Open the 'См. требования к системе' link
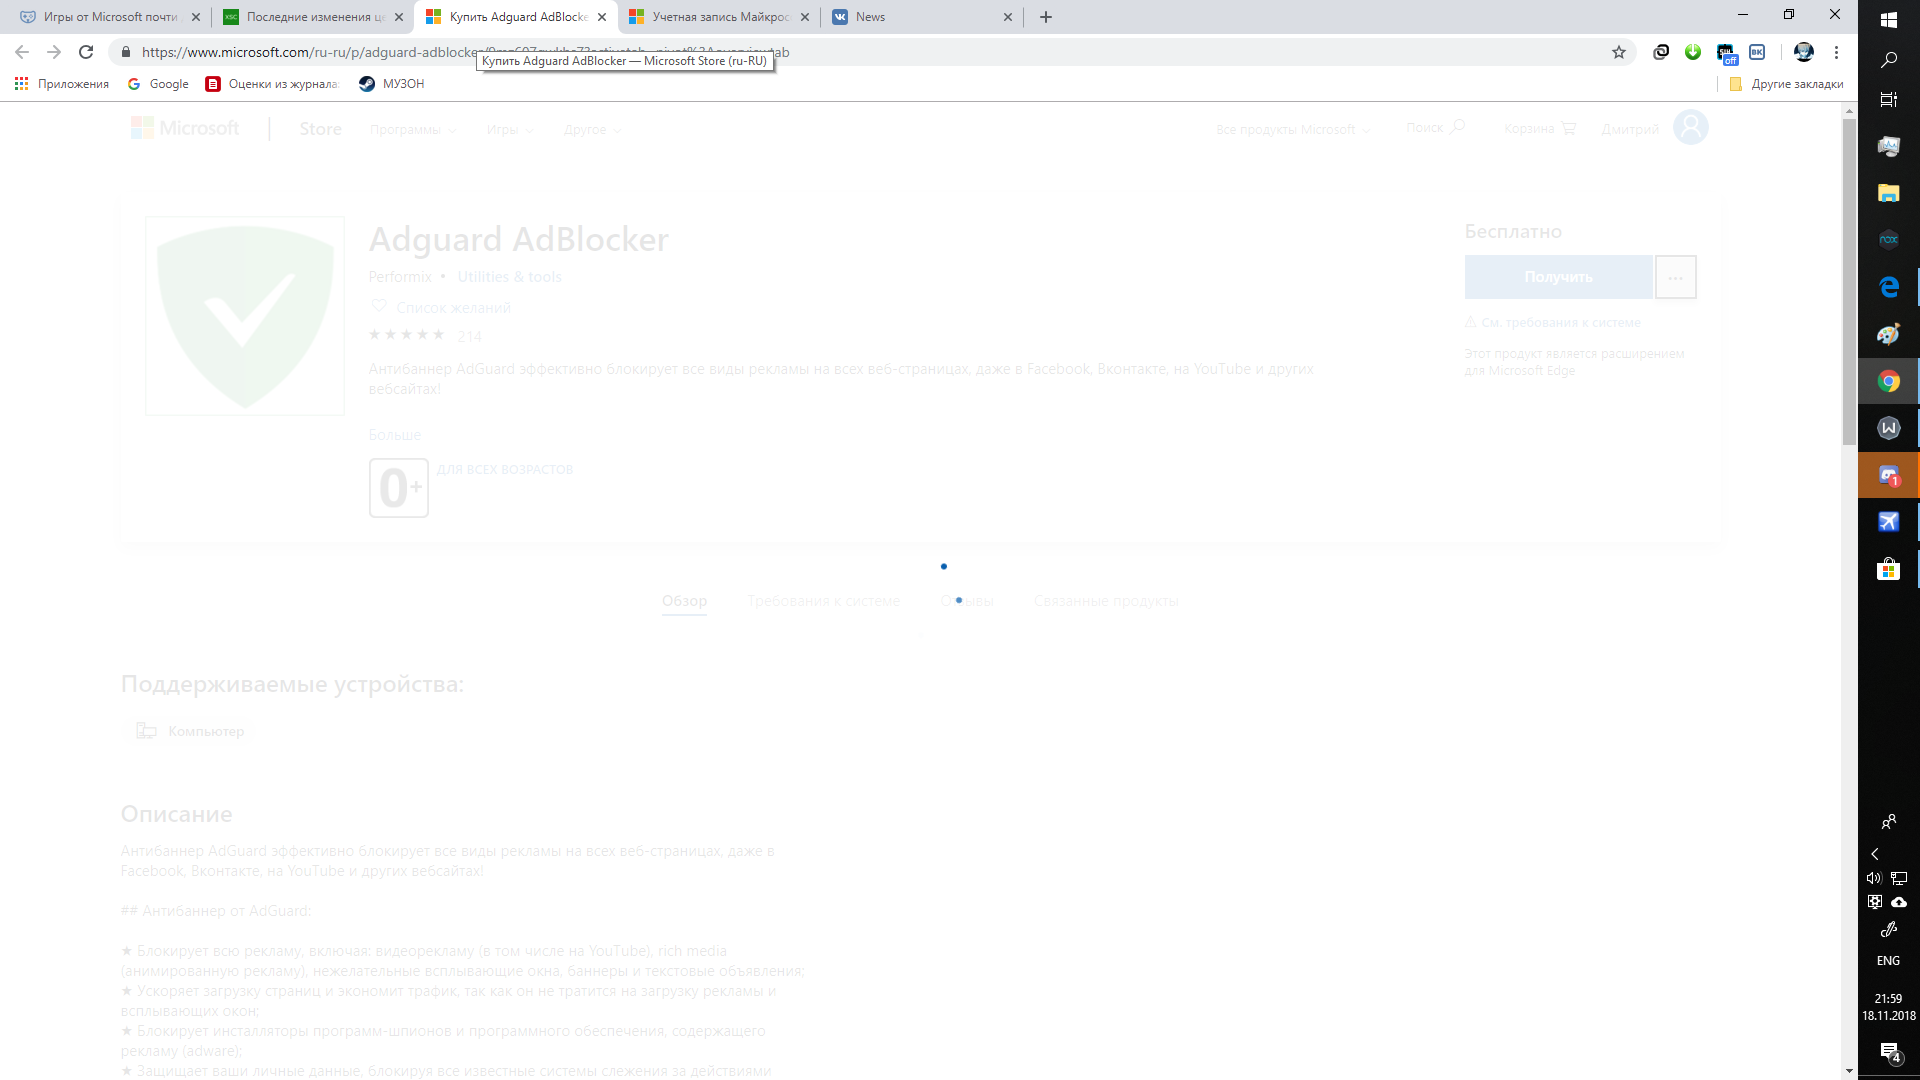The image size is (1920, 1080). point(1553,322)
